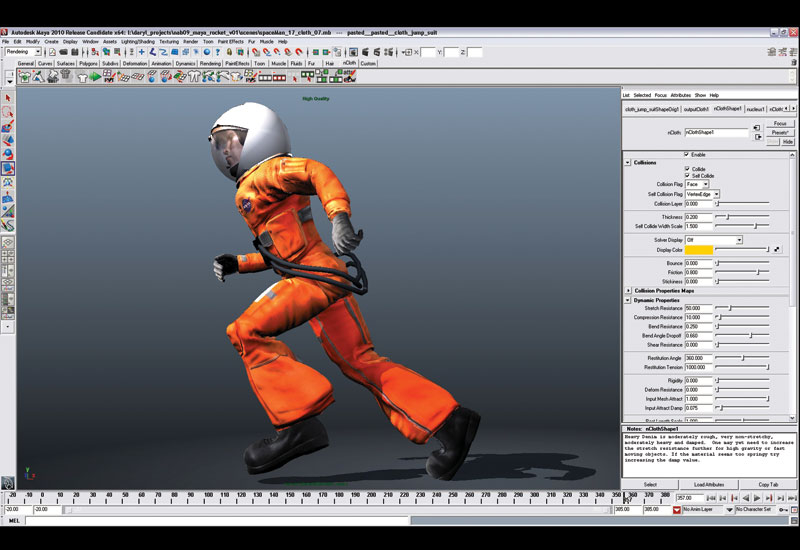Adjust the Thickness slider
Viewport: 800px width, 550px height.
[x=728, y=217]
